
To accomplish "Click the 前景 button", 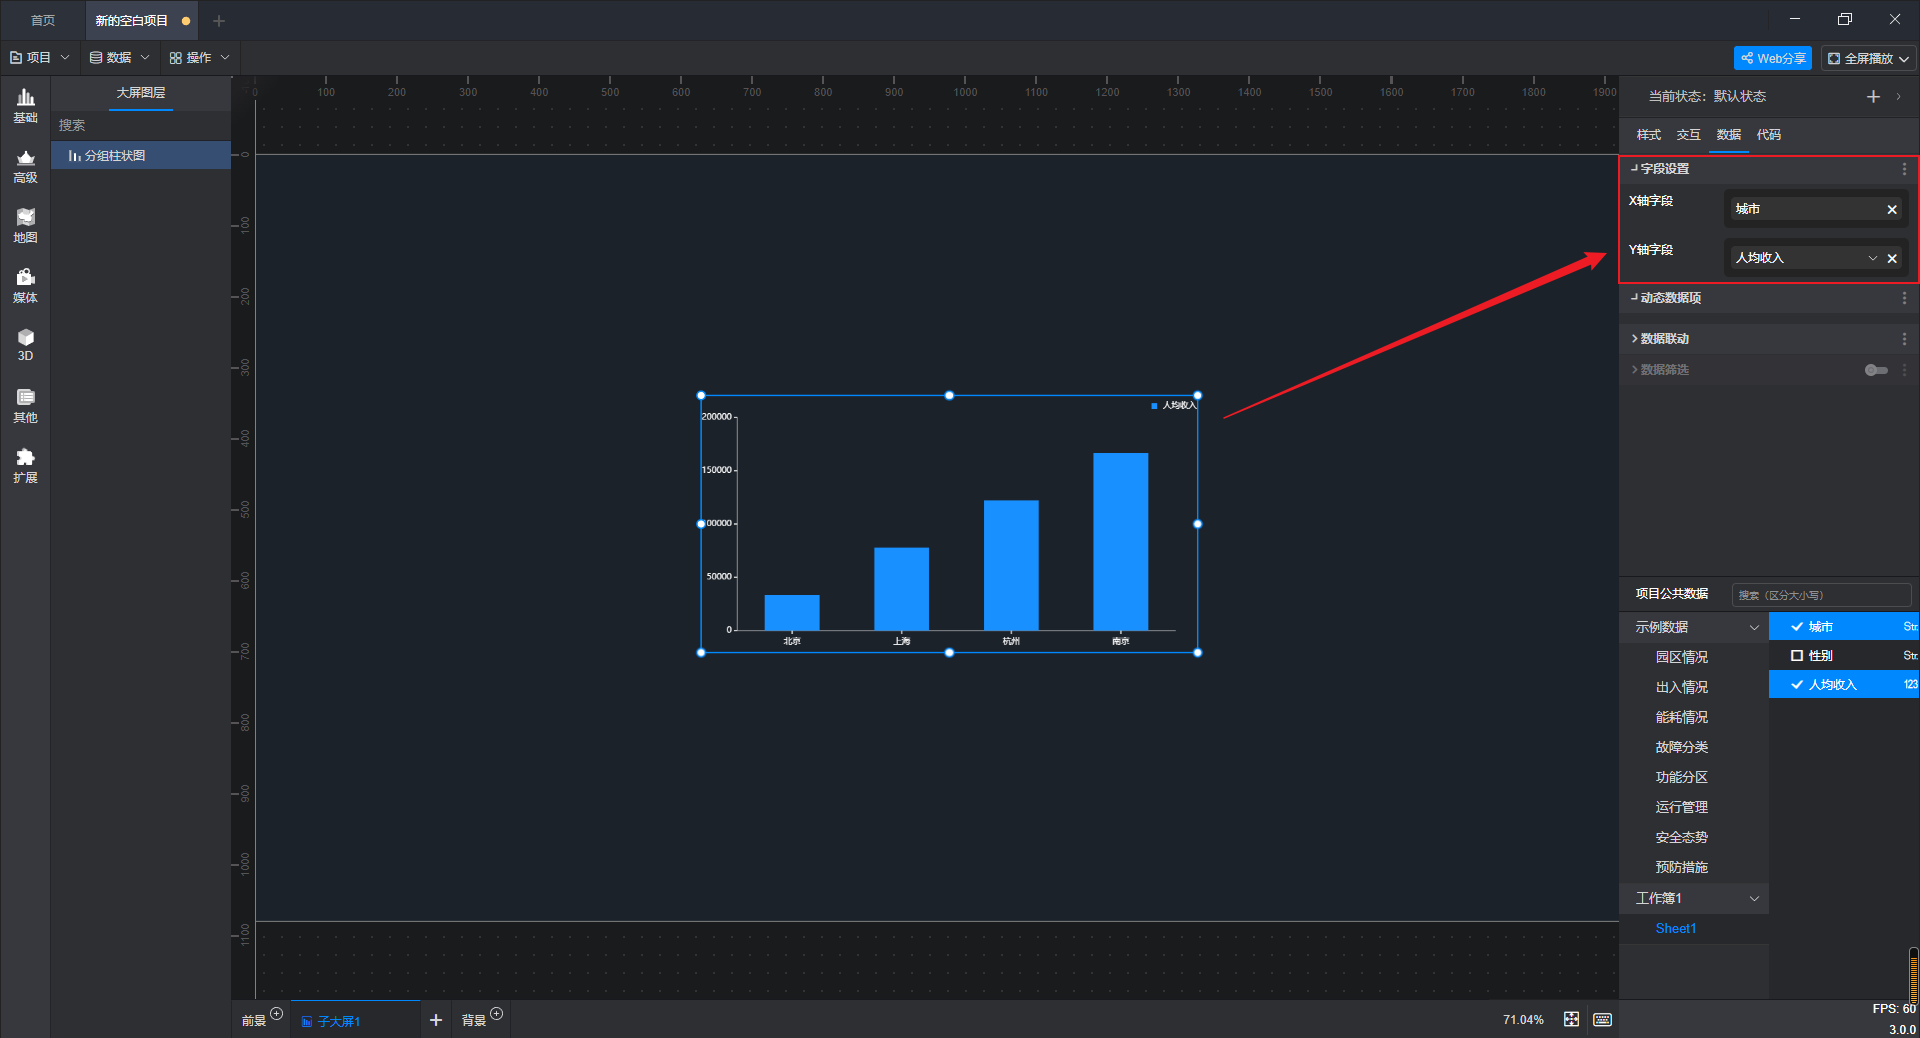I will 253,1021.
